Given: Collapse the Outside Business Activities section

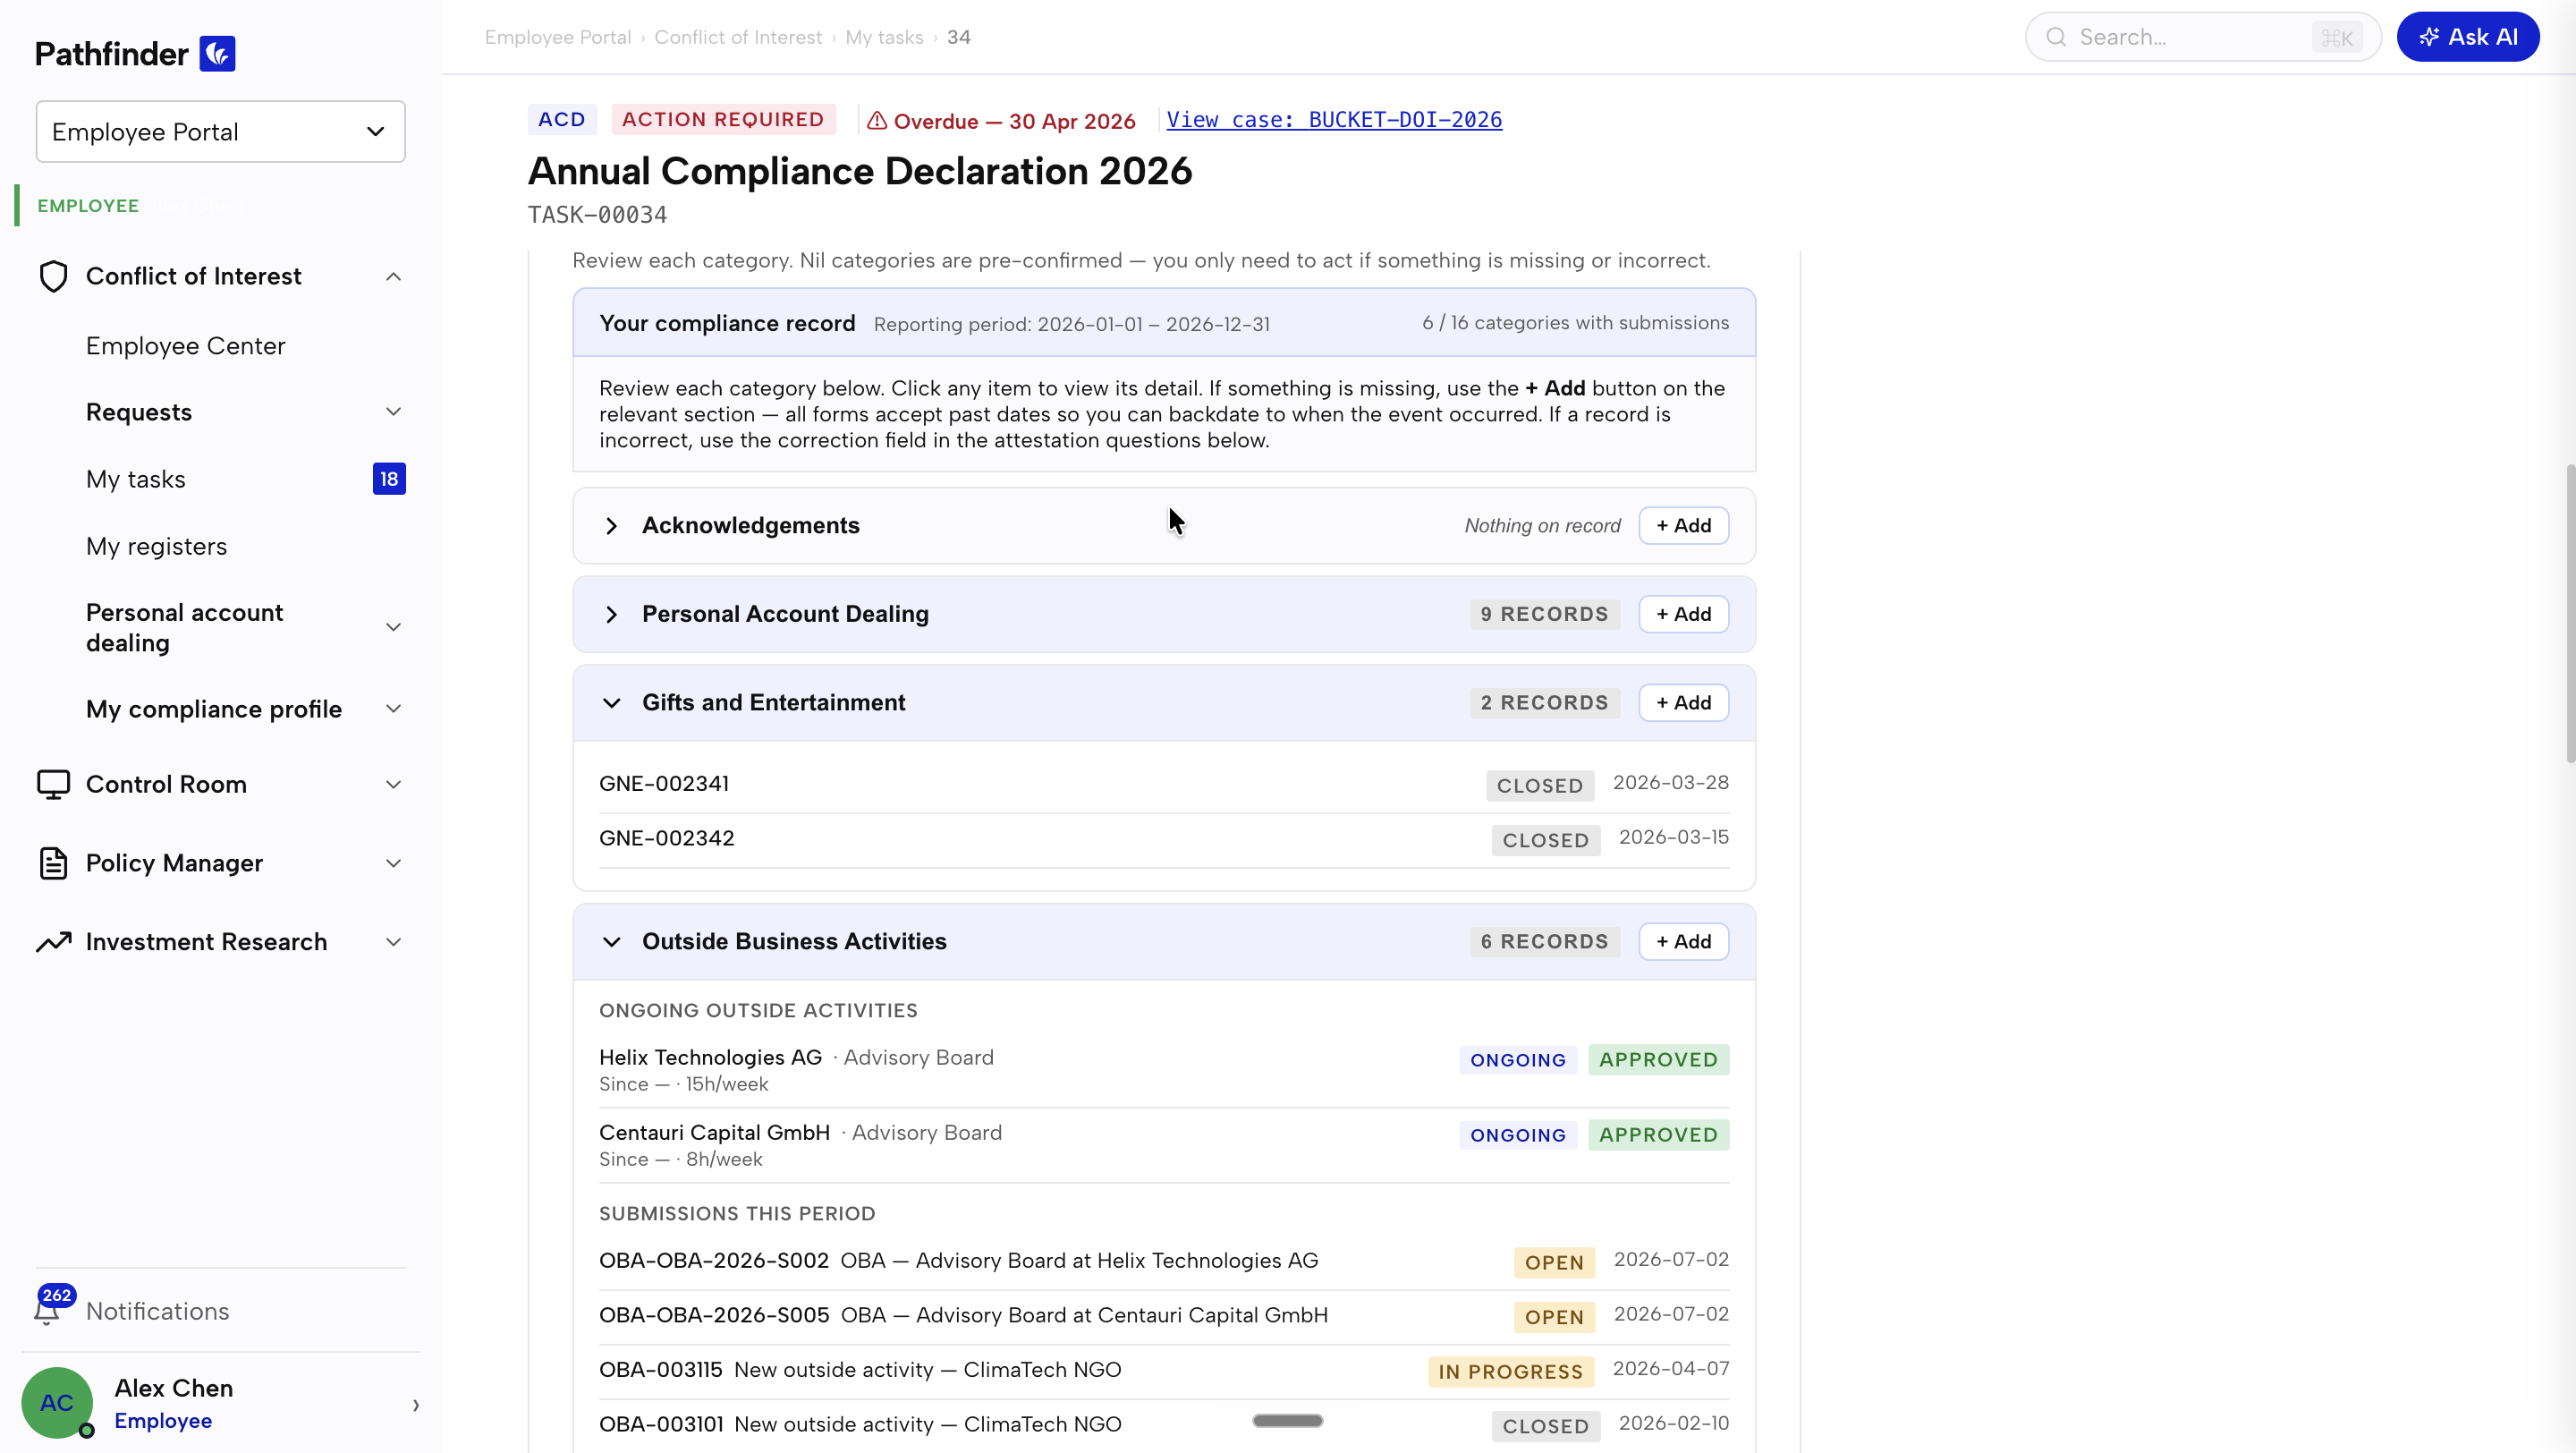Looking at the screenshot, I should point(611,942).
